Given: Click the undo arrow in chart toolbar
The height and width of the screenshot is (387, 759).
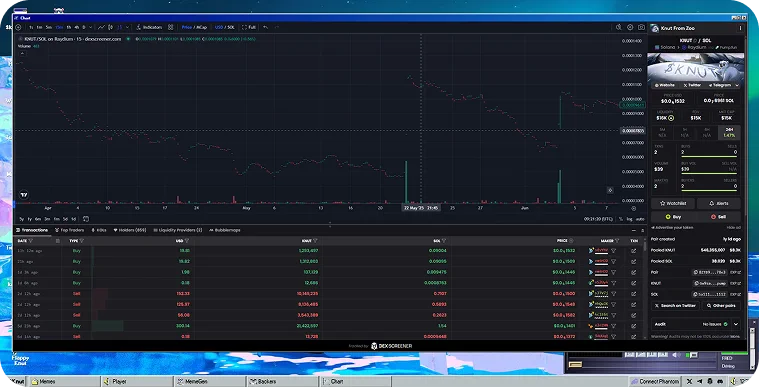Looking at the screenshot, I should pos(266,28).
